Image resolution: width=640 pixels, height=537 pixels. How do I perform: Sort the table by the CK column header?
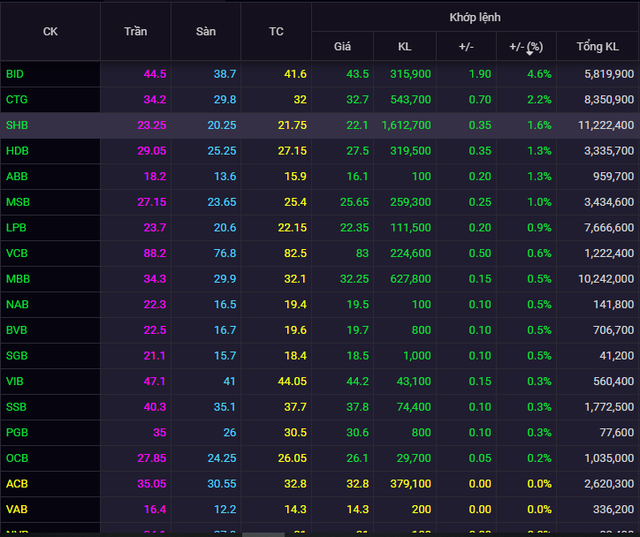(50, 31)
